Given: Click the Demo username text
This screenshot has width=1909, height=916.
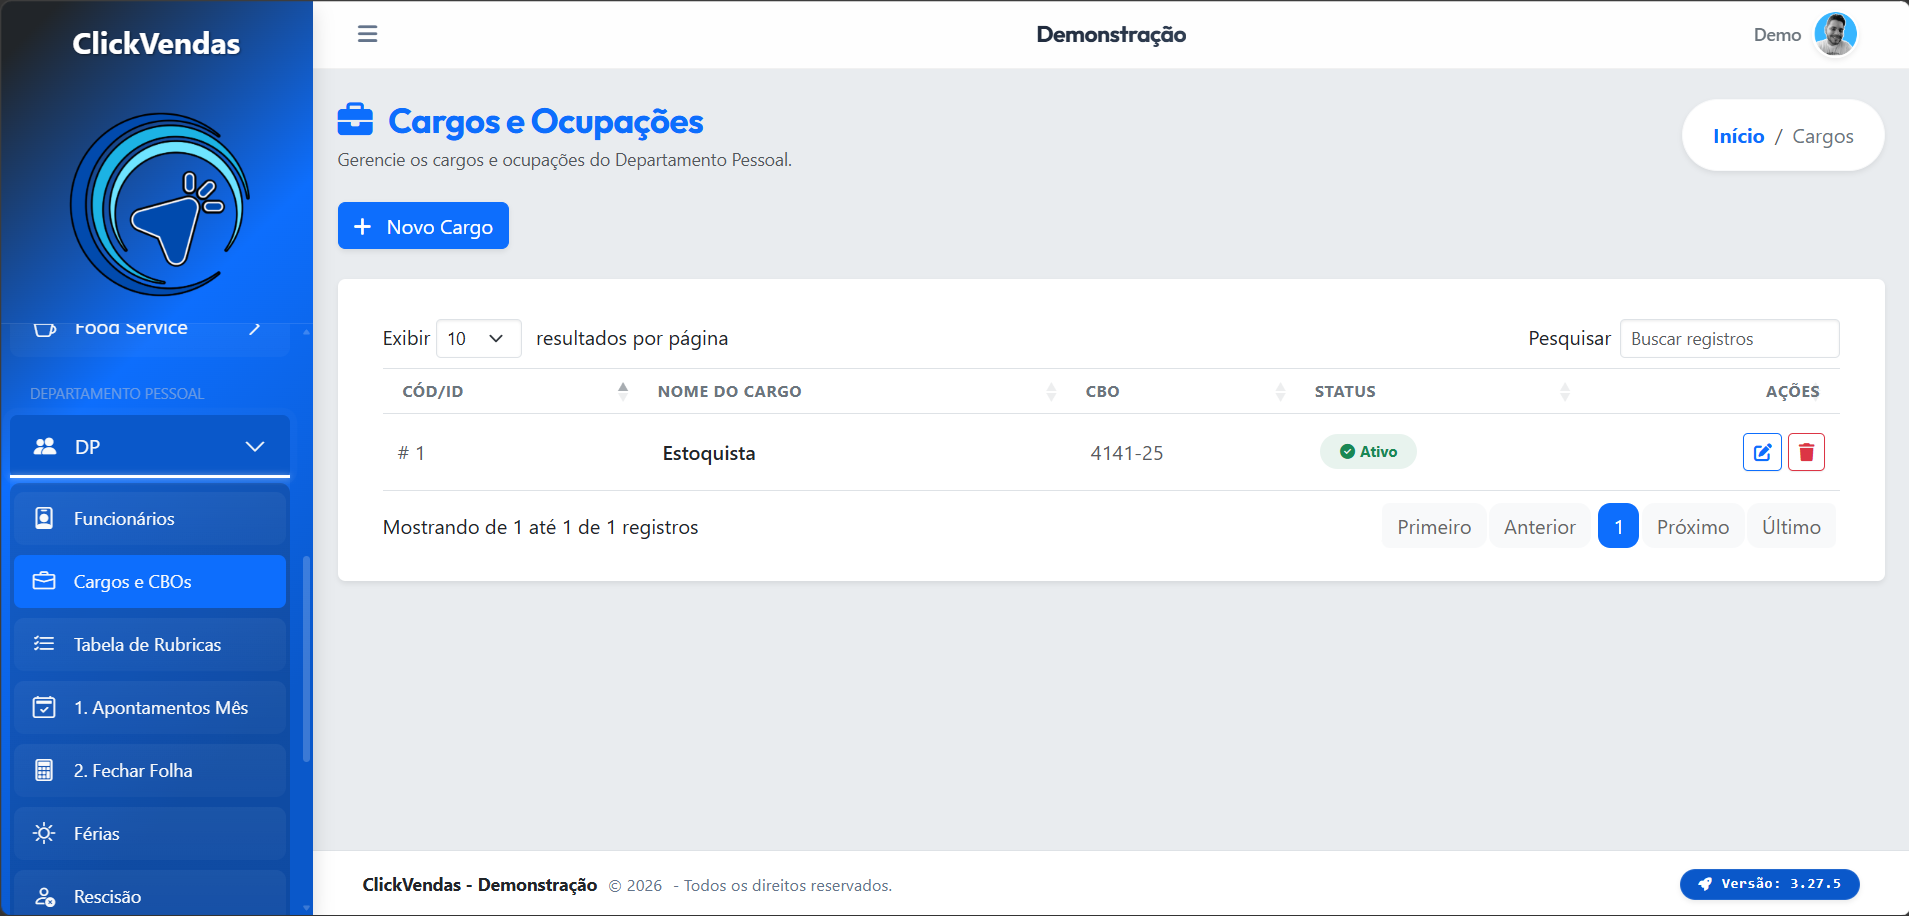Looking at the screenshot, I should click(x=1777, y=35).
